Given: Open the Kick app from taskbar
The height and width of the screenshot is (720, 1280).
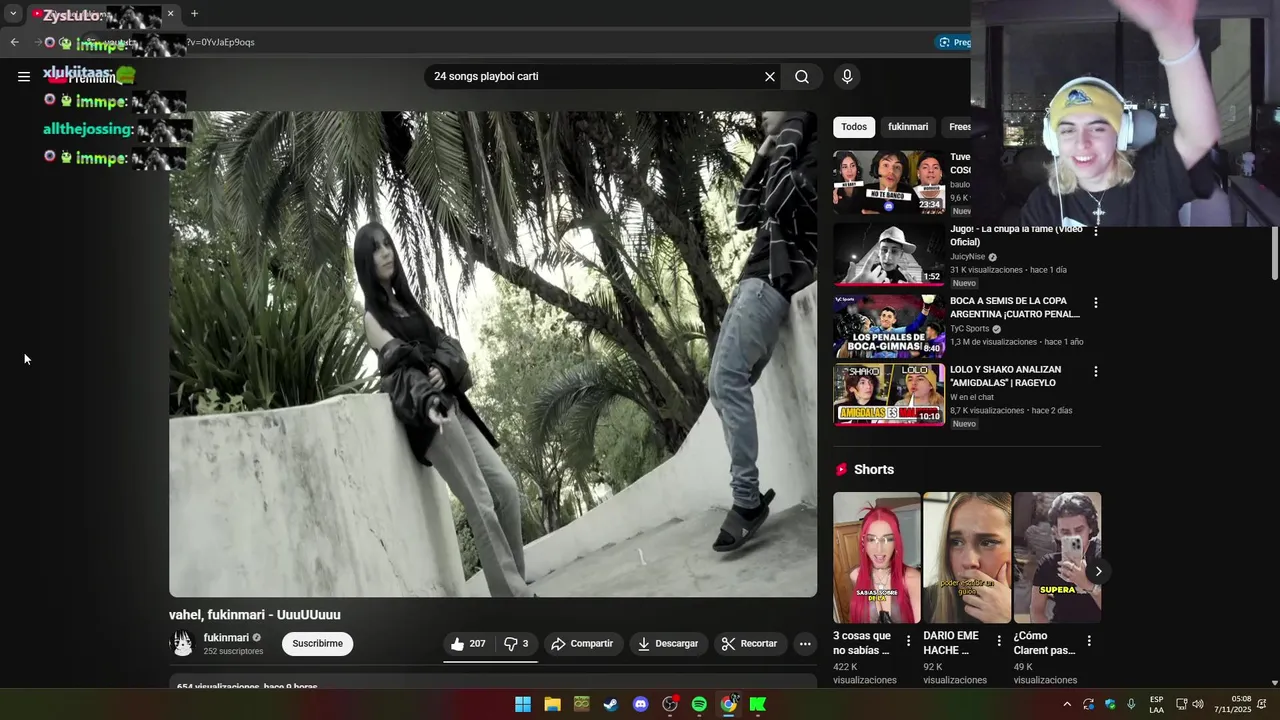Looking at the screenshot, I should (758, 704).
